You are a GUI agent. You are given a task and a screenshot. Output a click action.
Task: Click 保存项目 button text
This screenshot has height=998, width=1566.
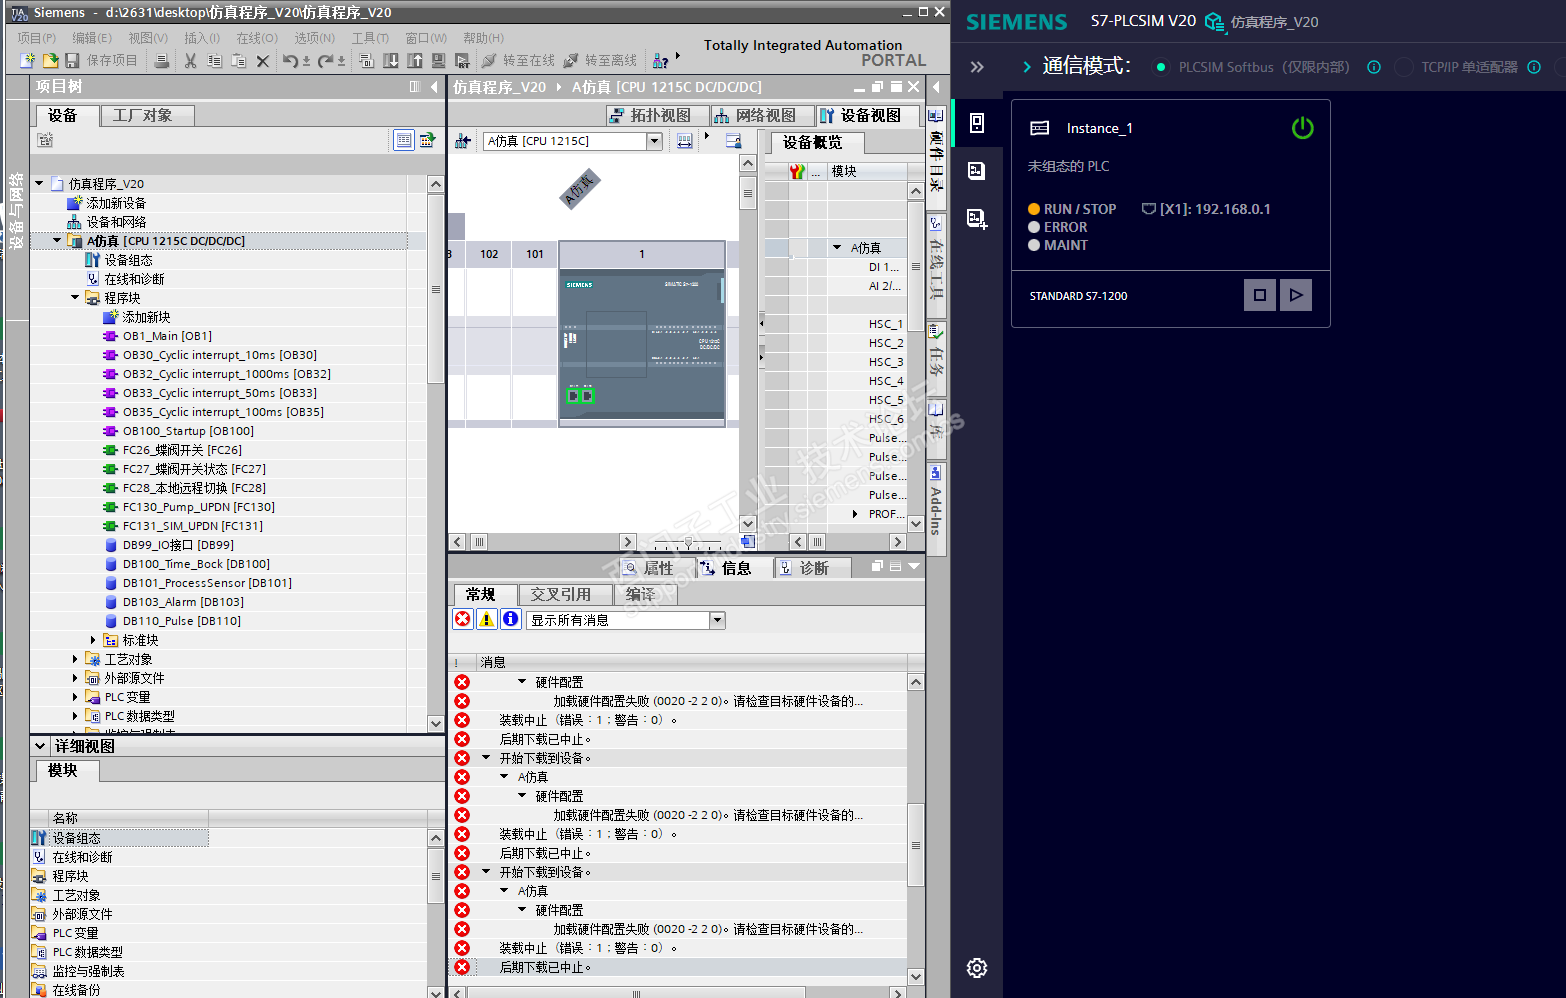coord(112,61)
